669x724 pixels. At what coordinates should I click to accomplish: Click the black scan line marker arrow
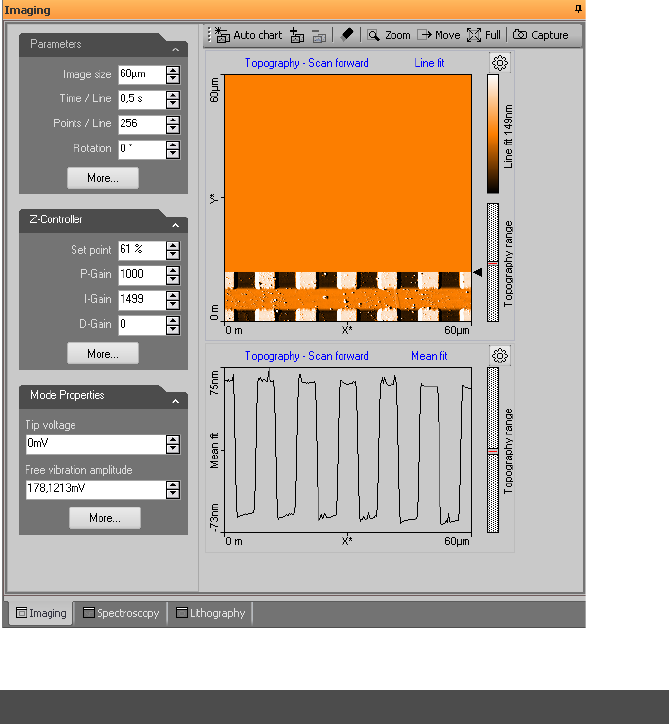tap(478, 272)
